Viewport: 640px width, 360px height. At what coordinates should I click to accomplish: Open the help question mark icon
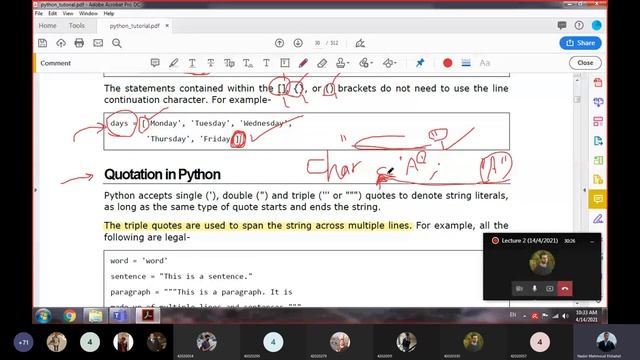click(x=579, y=25)
